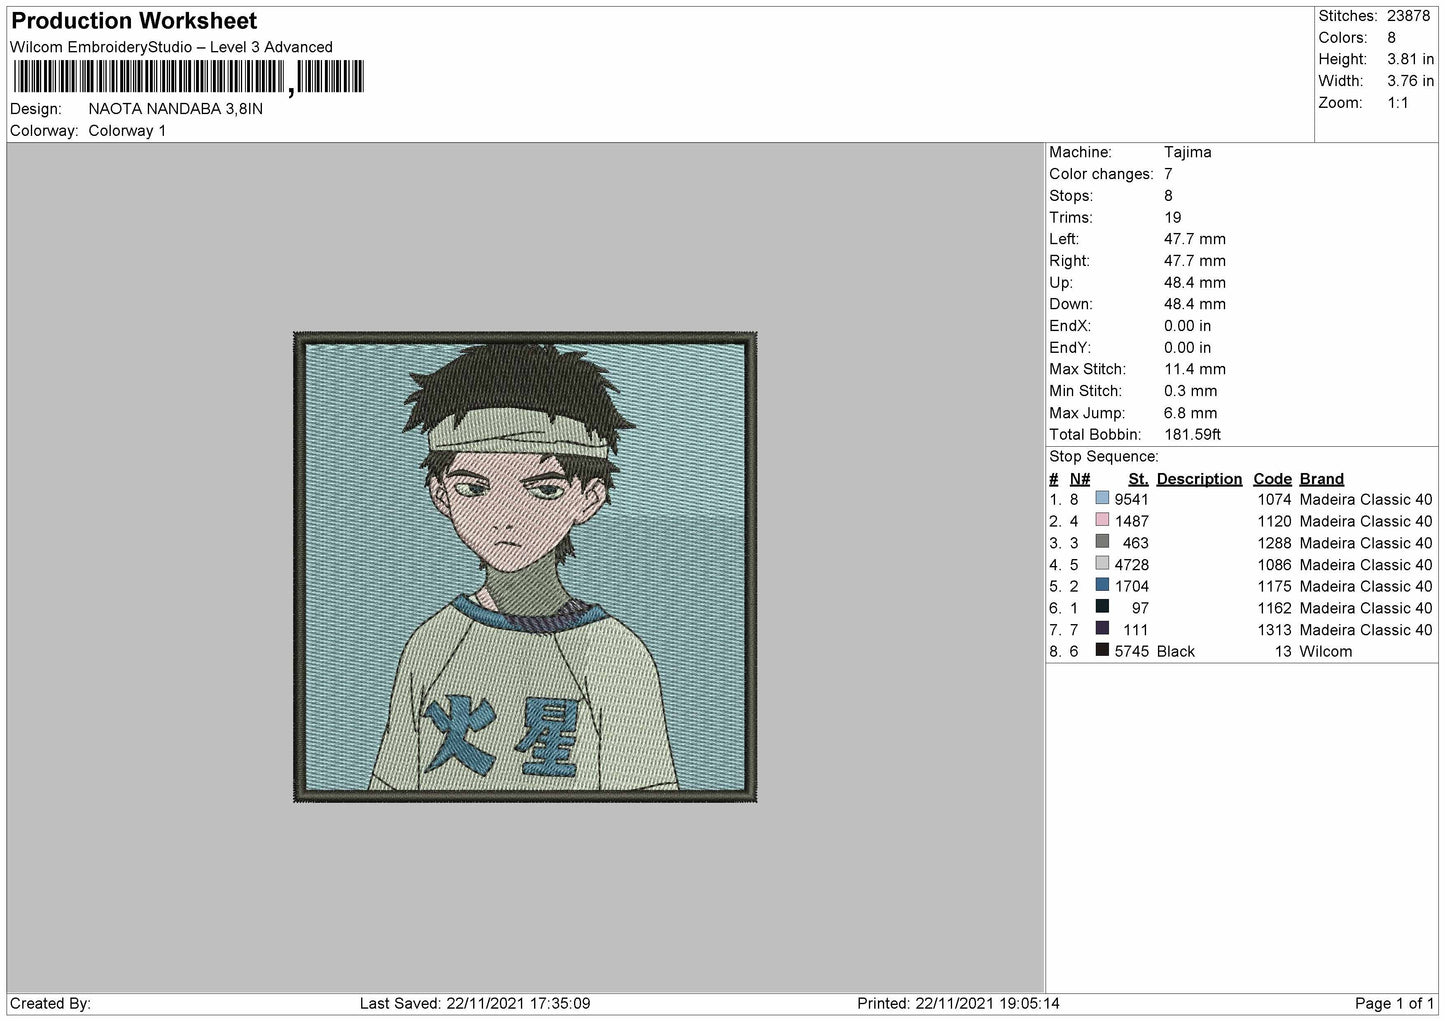Select the dark purple swatch for stop 7
This screenshot has height=1021, width=1445.
(1102, 629)
